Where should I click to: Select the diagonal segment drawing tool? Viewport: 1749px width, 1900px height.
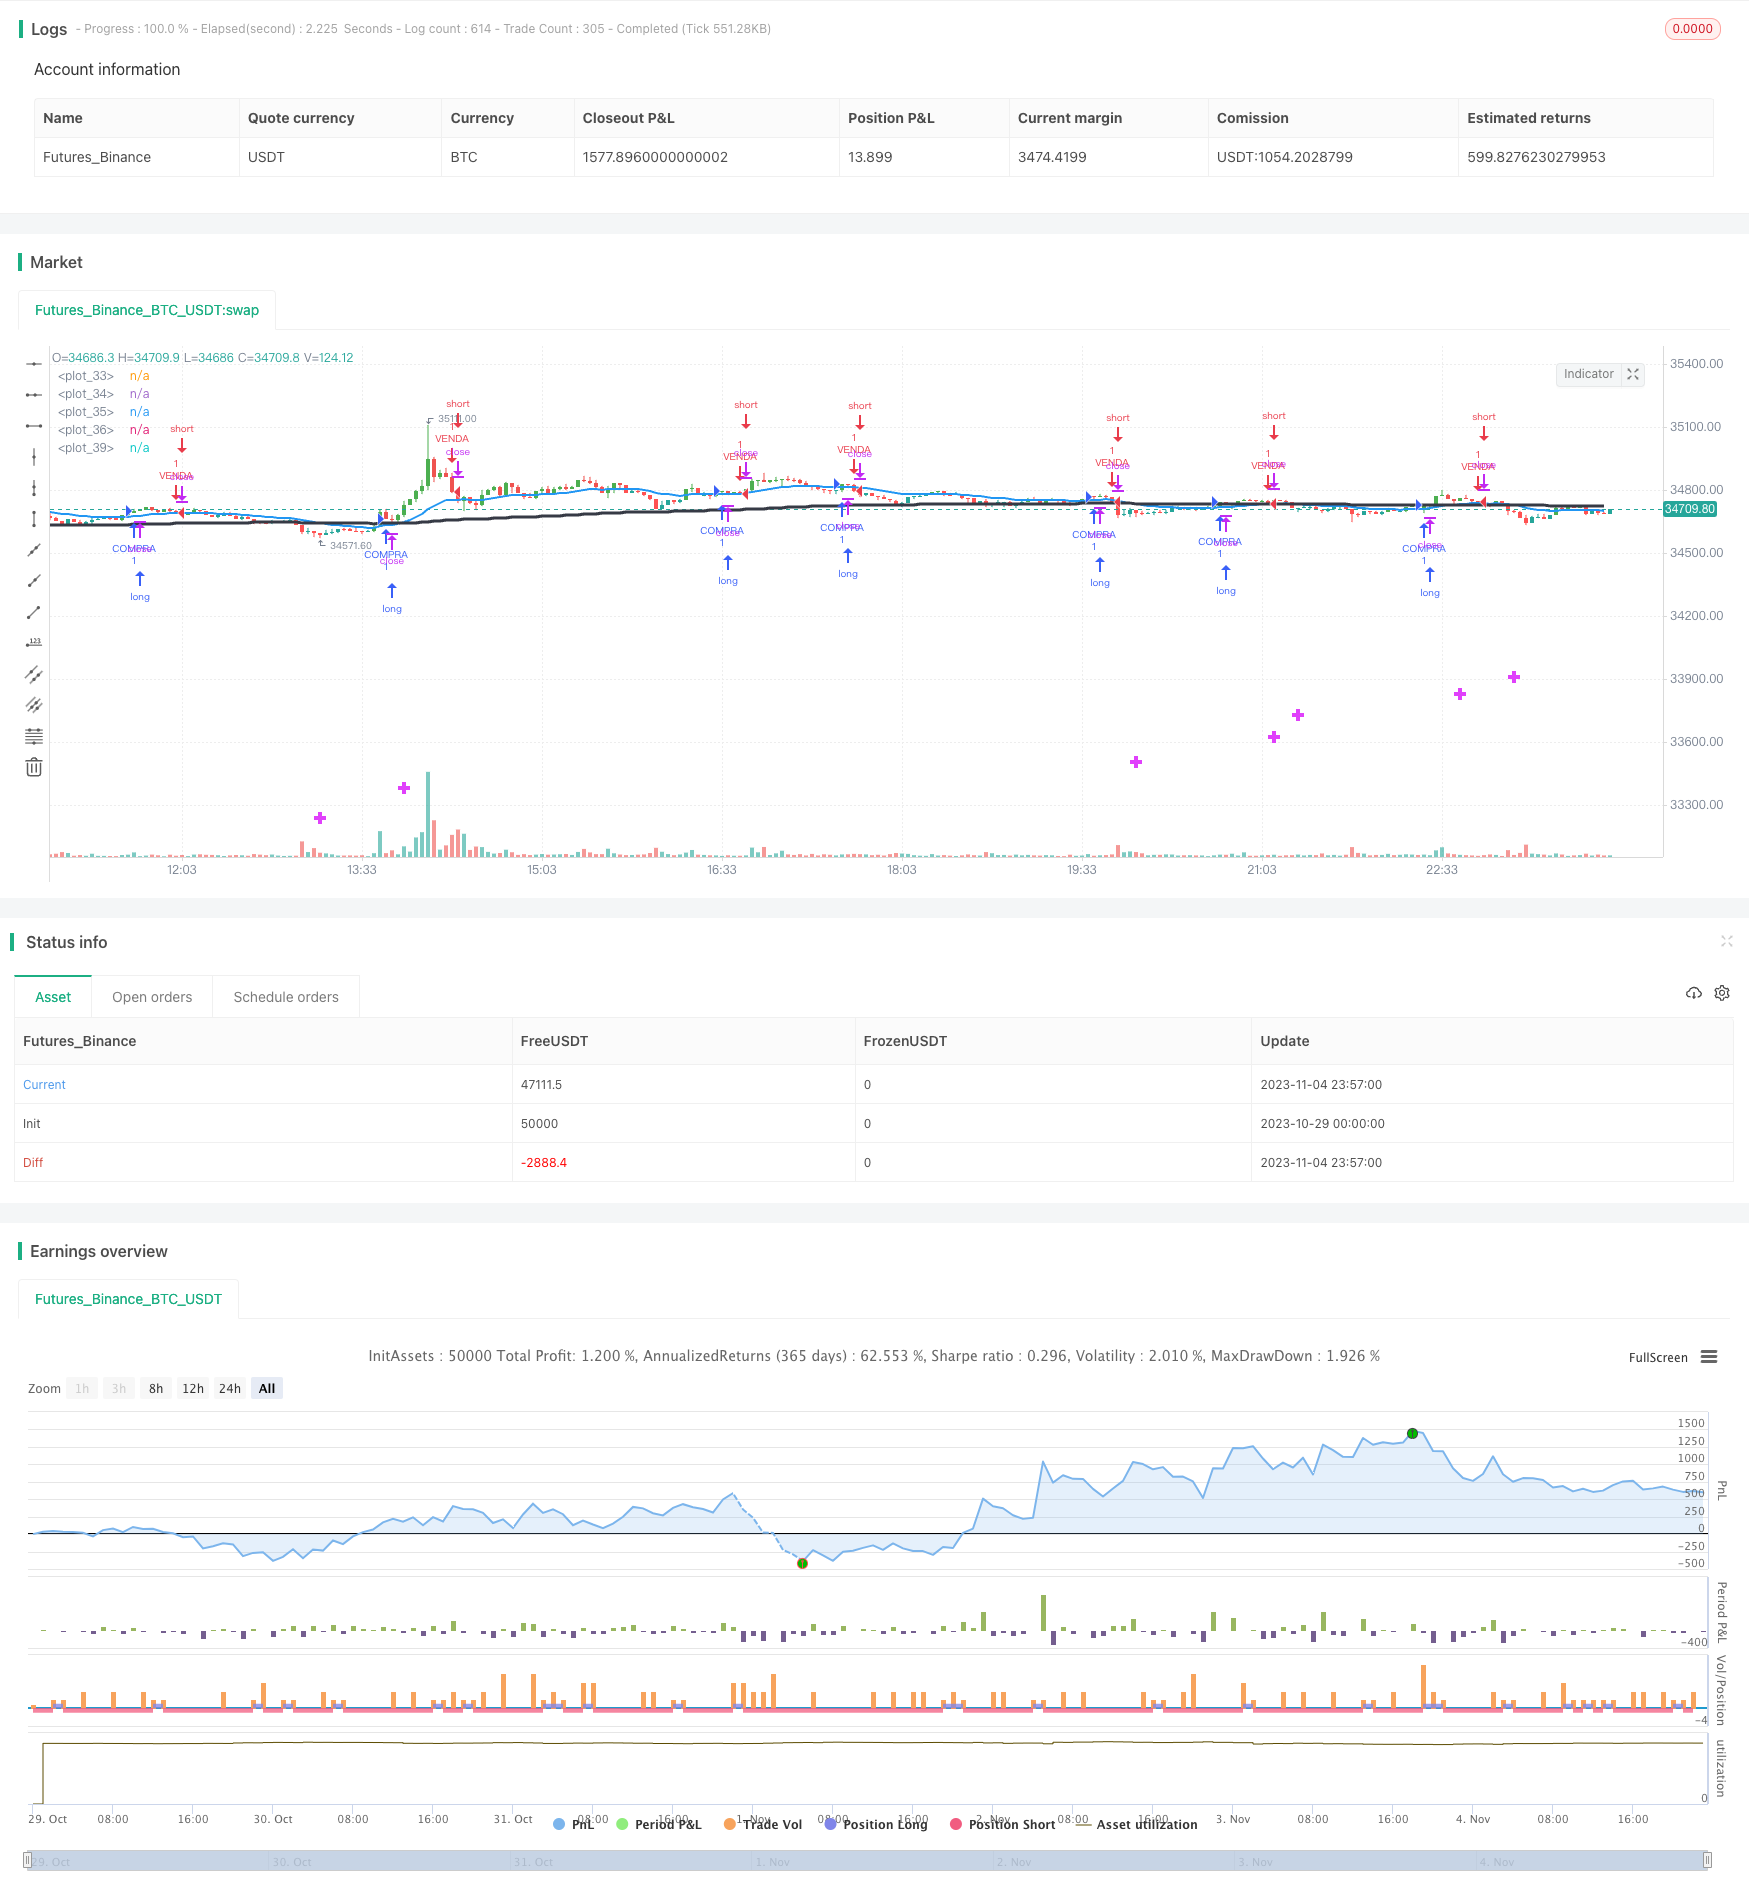(x=34, y=612)
